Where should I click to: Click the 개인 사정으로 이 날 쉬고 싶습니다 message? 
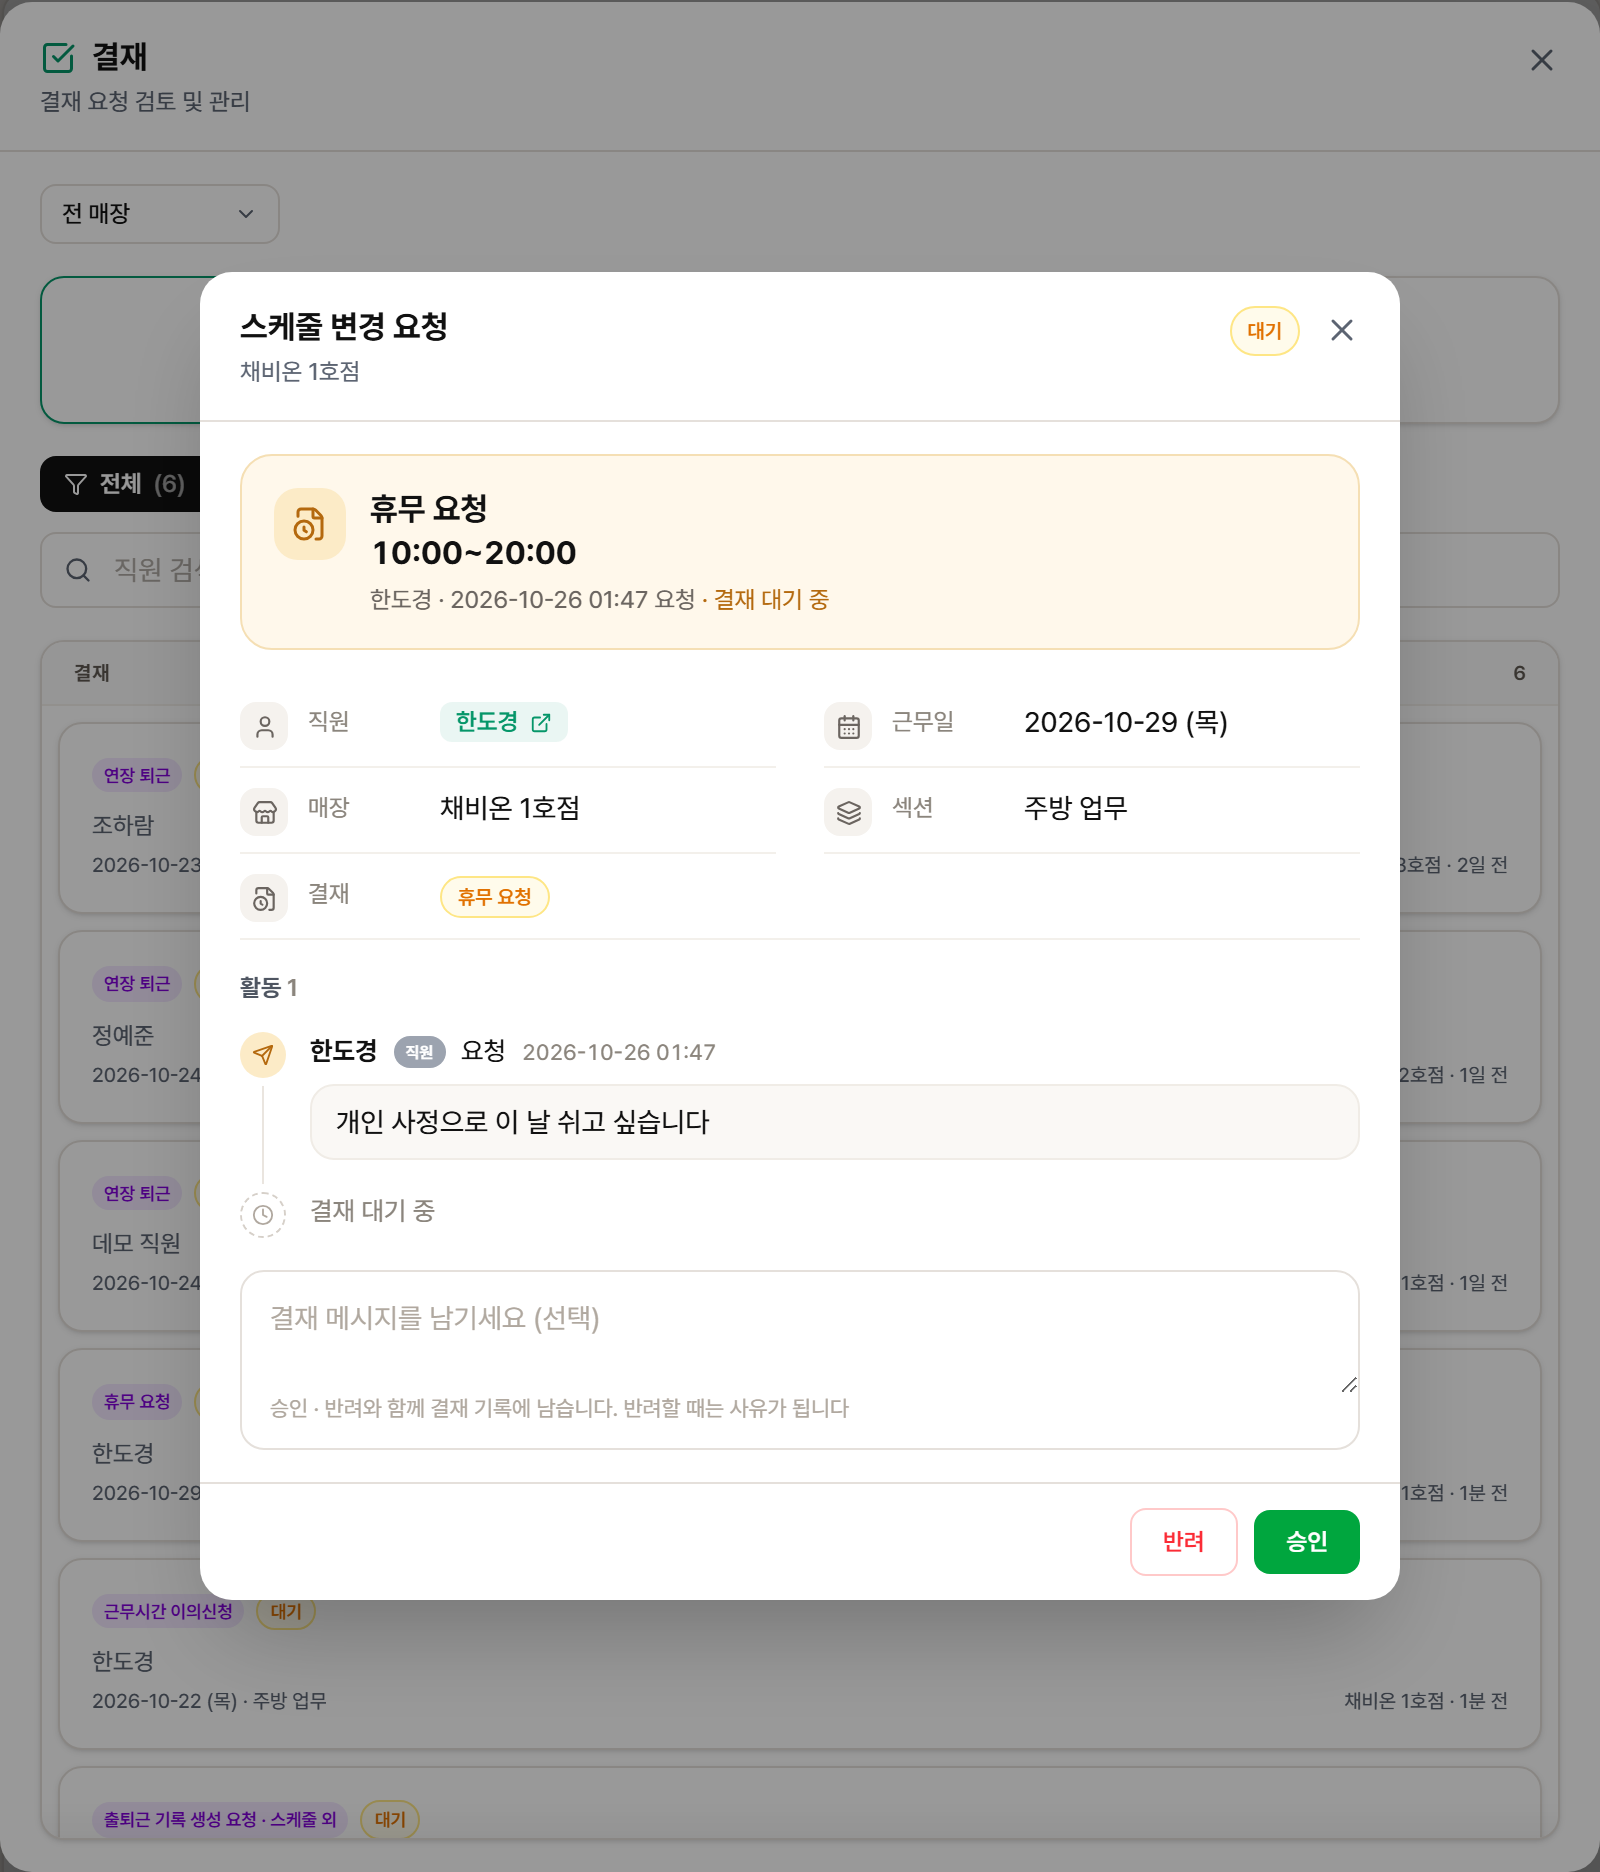(x=834, y=1122)
